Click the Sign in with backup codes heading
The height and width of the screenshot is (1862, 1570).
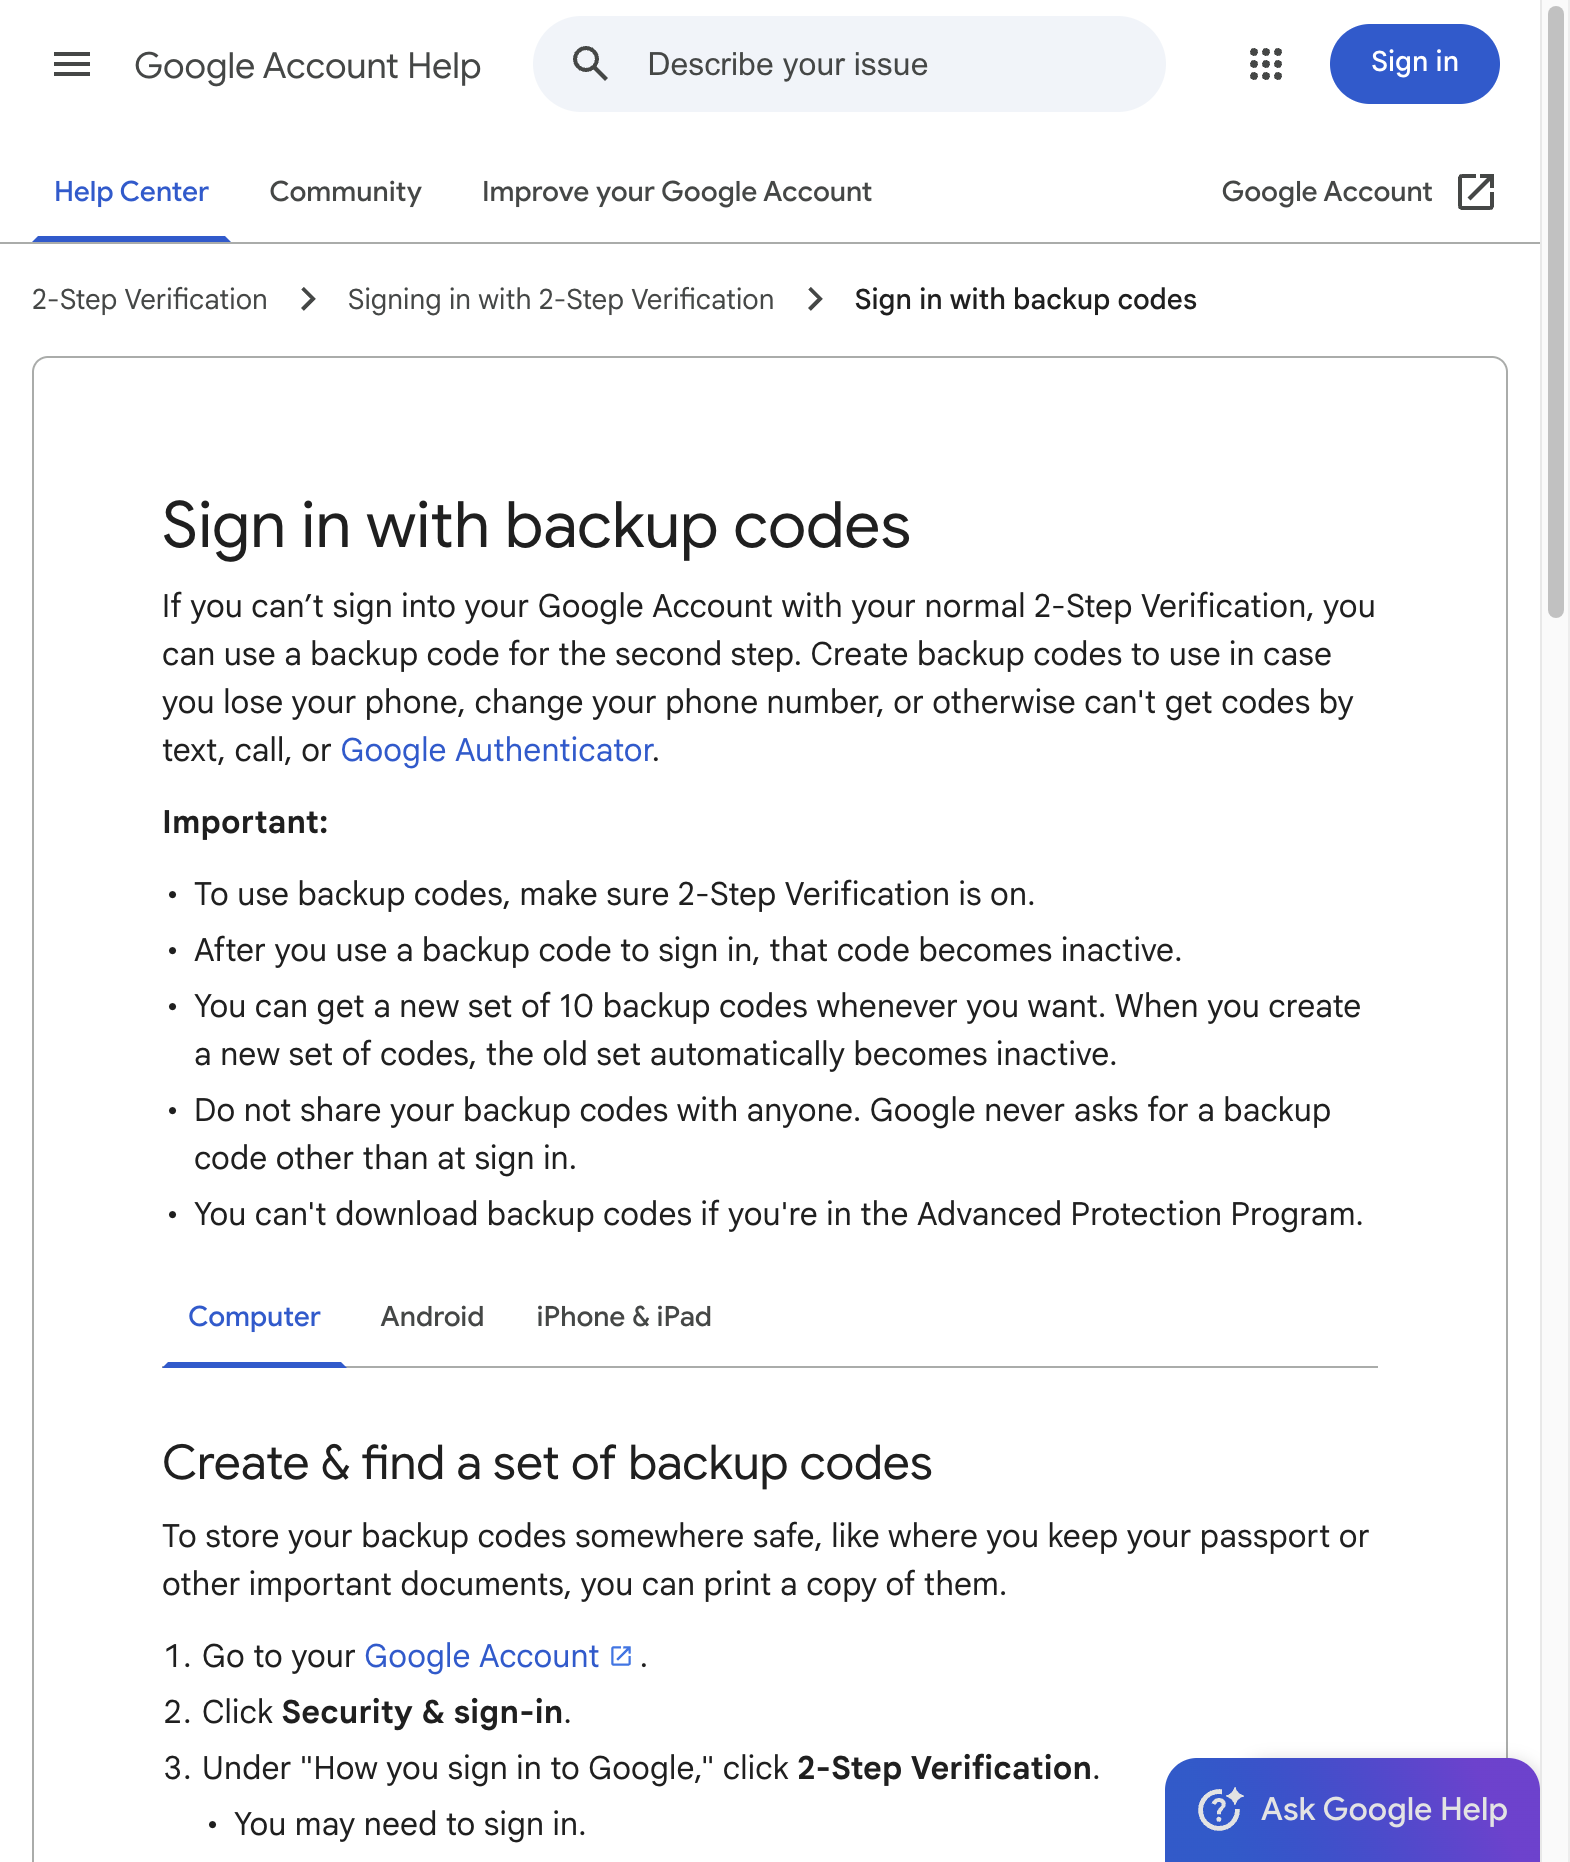pos(536,526)
